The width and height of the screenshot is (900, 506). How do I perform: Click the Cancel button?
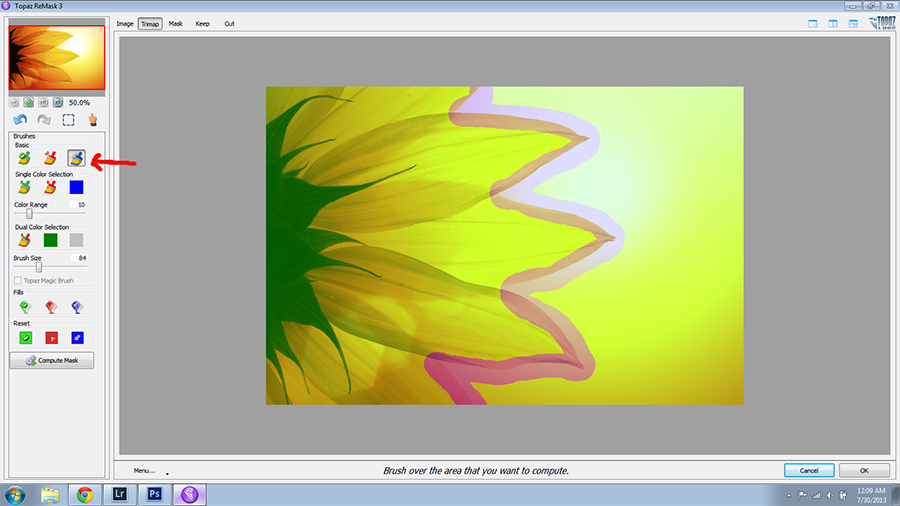pyautogui.click(x=809, y=470)
